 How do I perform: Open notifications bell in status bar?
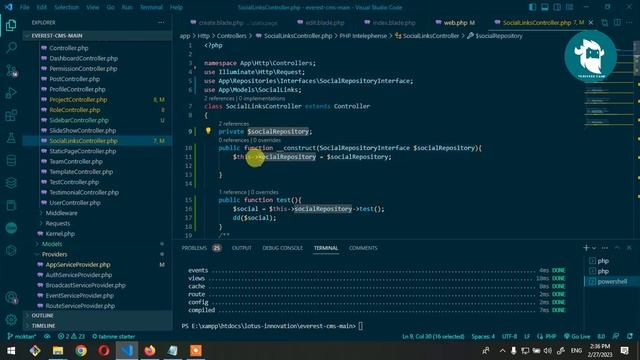[x=630, y=336]
